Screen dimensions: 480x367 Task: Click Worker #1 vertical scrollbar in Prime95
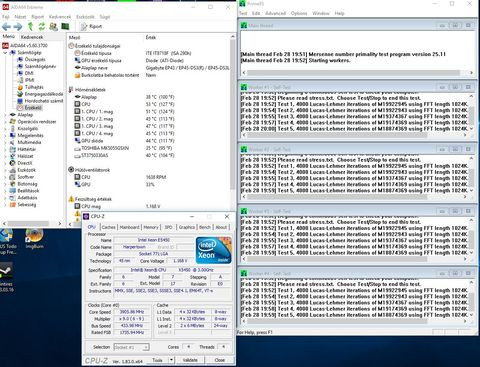click(471, 113)
